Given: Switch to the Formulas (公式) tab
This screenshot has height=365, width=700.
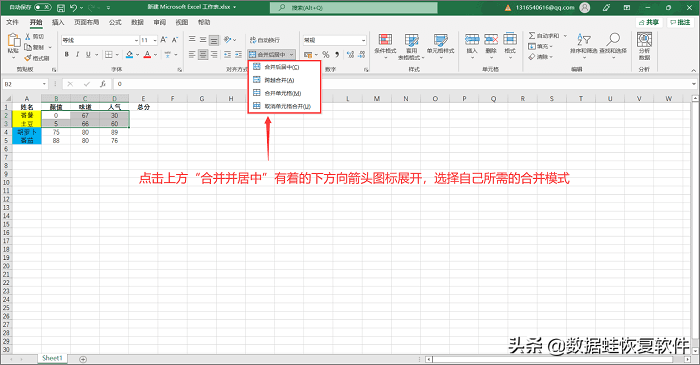Looking at the screenshot, I should click(115, 22).
